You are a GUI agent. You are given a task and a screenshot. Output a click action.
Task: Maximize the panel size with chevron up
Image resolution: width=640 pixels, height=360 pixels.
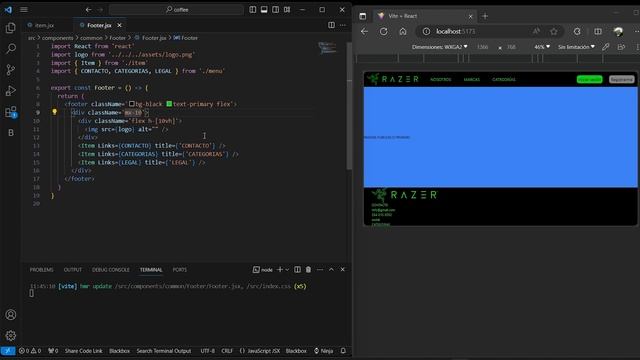[331, 269]
